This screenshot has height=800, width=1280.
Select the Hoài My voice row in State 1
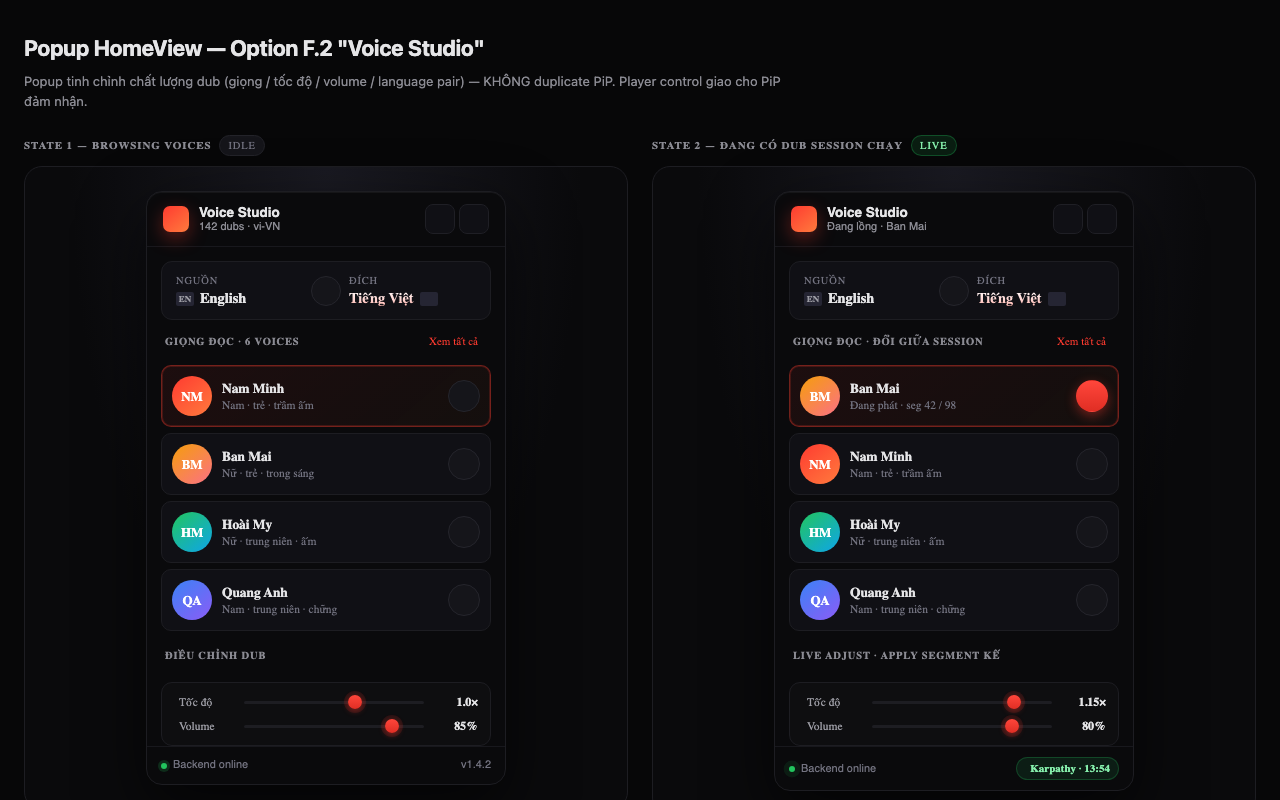pos(326,532)
